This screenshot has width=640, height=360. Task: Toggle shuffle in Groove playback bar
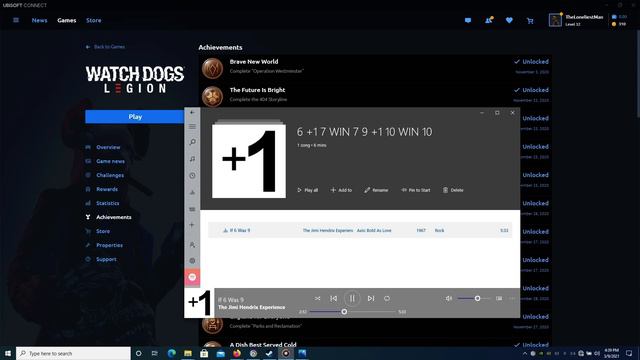[x=317, y=298]
